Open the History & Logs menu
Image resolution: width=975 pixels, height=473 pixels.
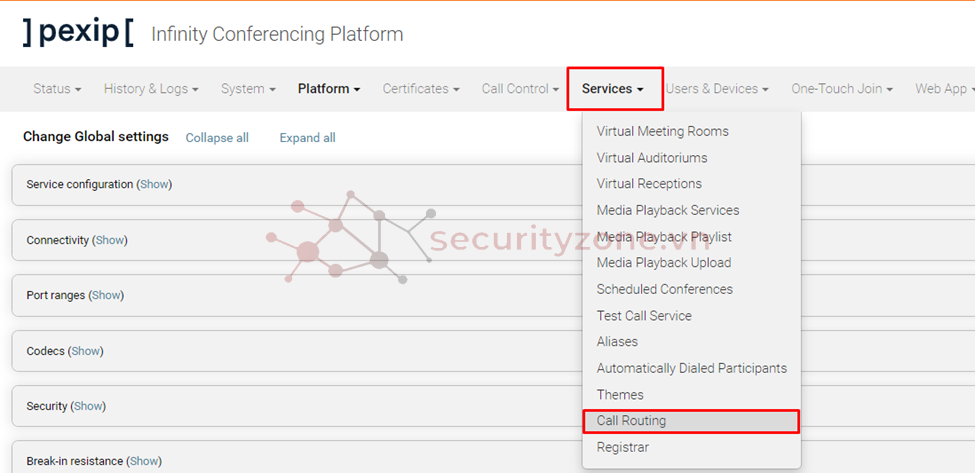(151, 89)
